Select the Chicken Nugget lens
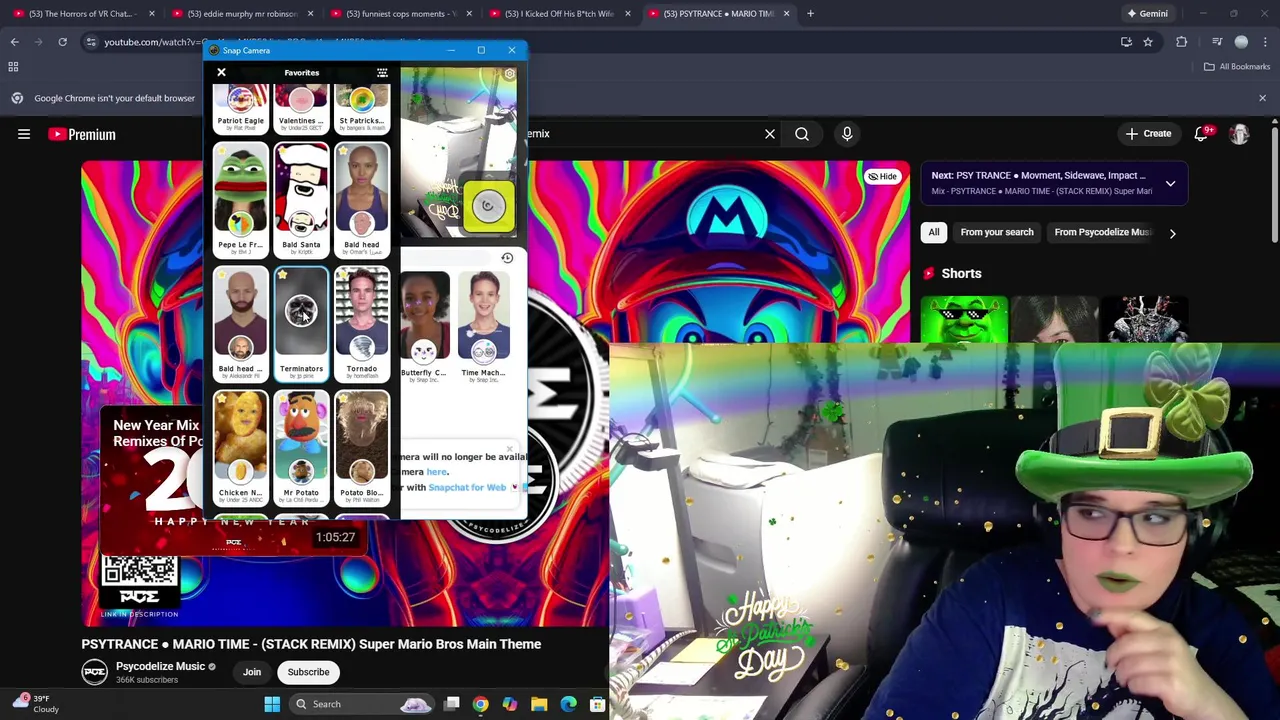 [x=240, y=447]
